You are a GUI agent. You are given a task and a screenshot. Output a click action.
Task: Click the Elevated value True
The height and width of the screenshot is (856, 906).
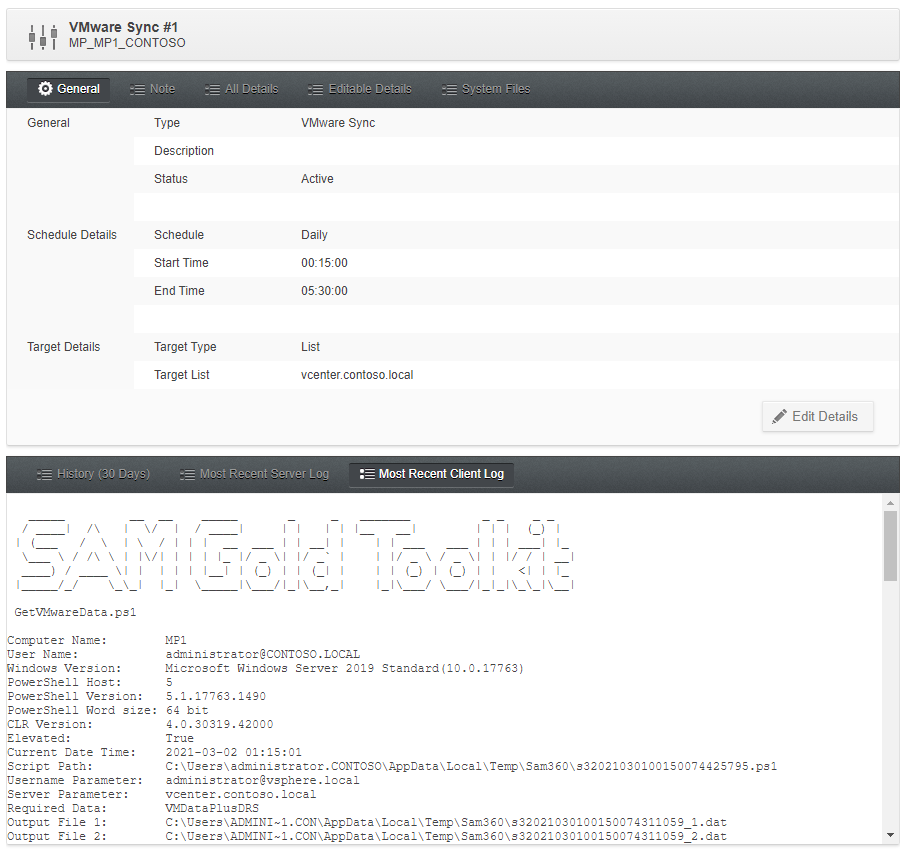pyautogui.click(x=179, y=738)
